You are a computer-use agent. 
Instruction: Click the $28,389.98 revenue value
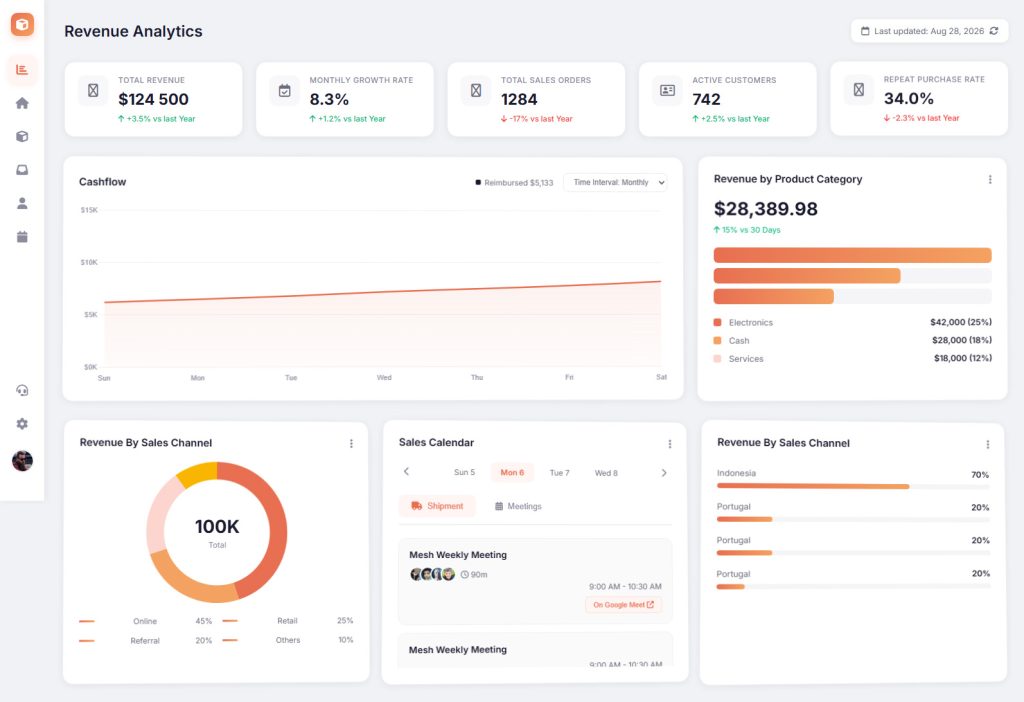765,209
